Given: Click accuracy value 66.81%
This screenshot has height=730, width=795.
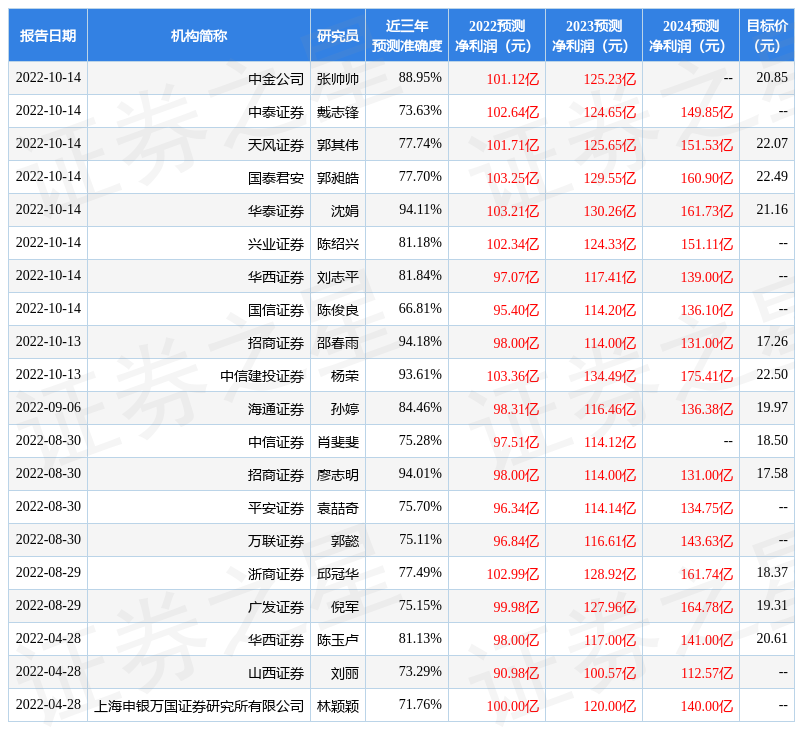Looking at the screenshot, I should [x=420, y=308].
